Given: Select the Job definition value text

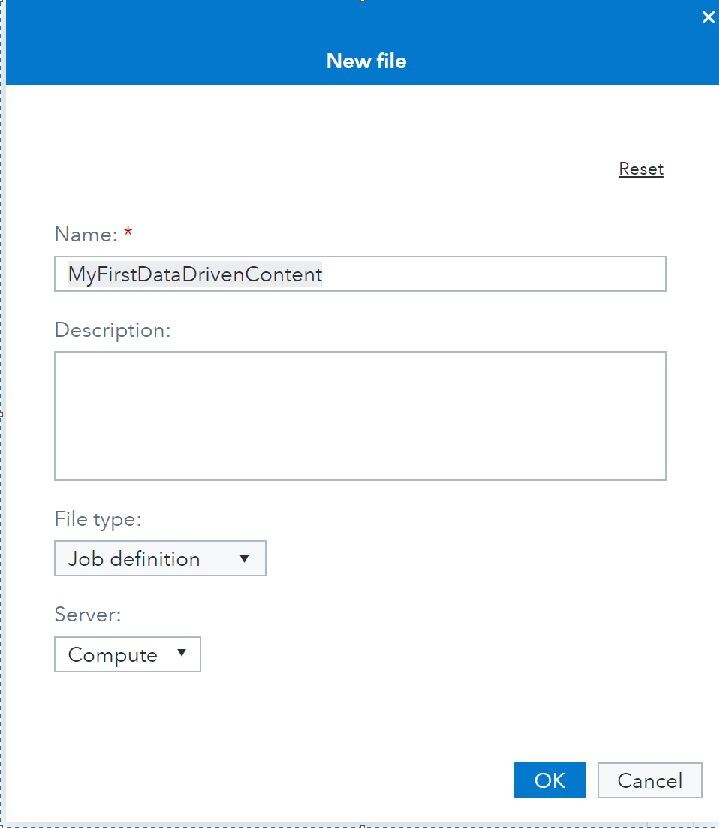Looking at the screenshot, I should (x=134, y=559).
